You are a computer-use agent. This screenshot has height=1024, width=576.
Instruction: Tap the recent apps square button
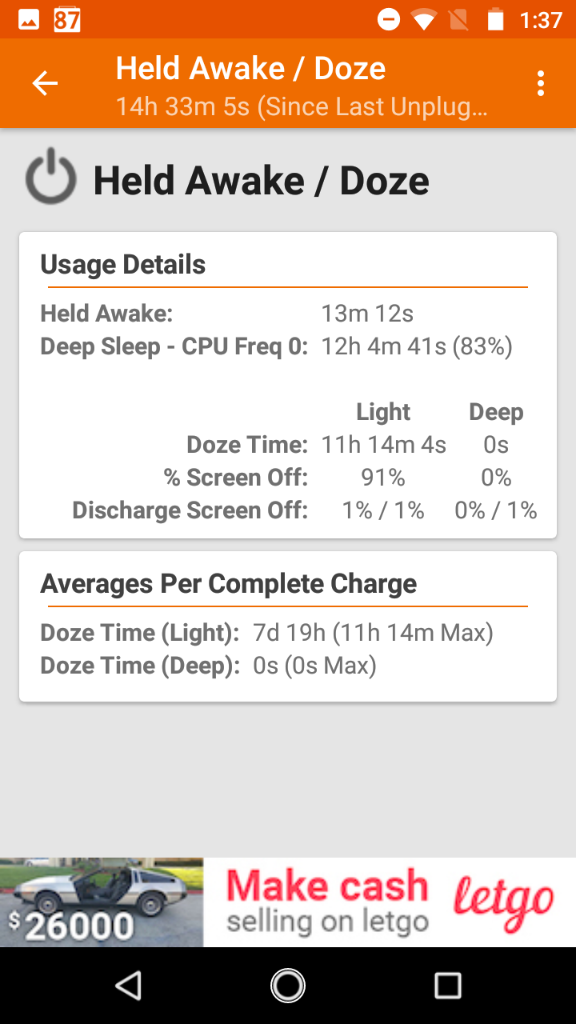[x=448, y=985]
